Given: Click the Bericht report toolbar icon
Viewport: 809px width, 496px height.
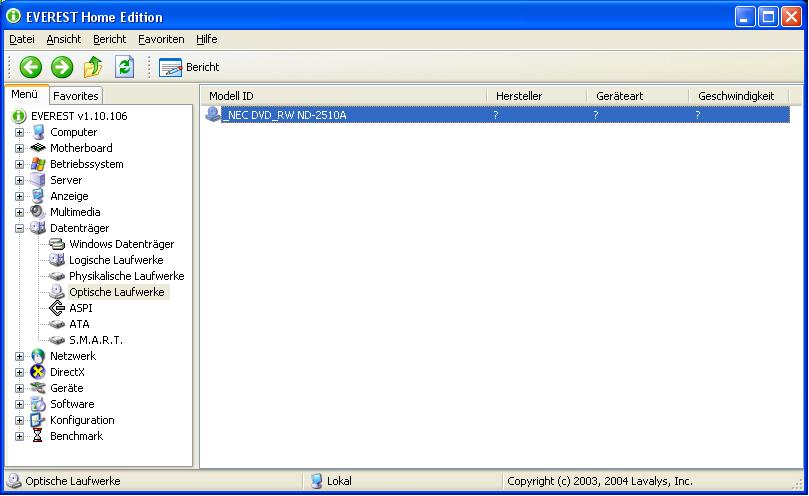Looking at the screenshot, I should (x=170, y=68).
